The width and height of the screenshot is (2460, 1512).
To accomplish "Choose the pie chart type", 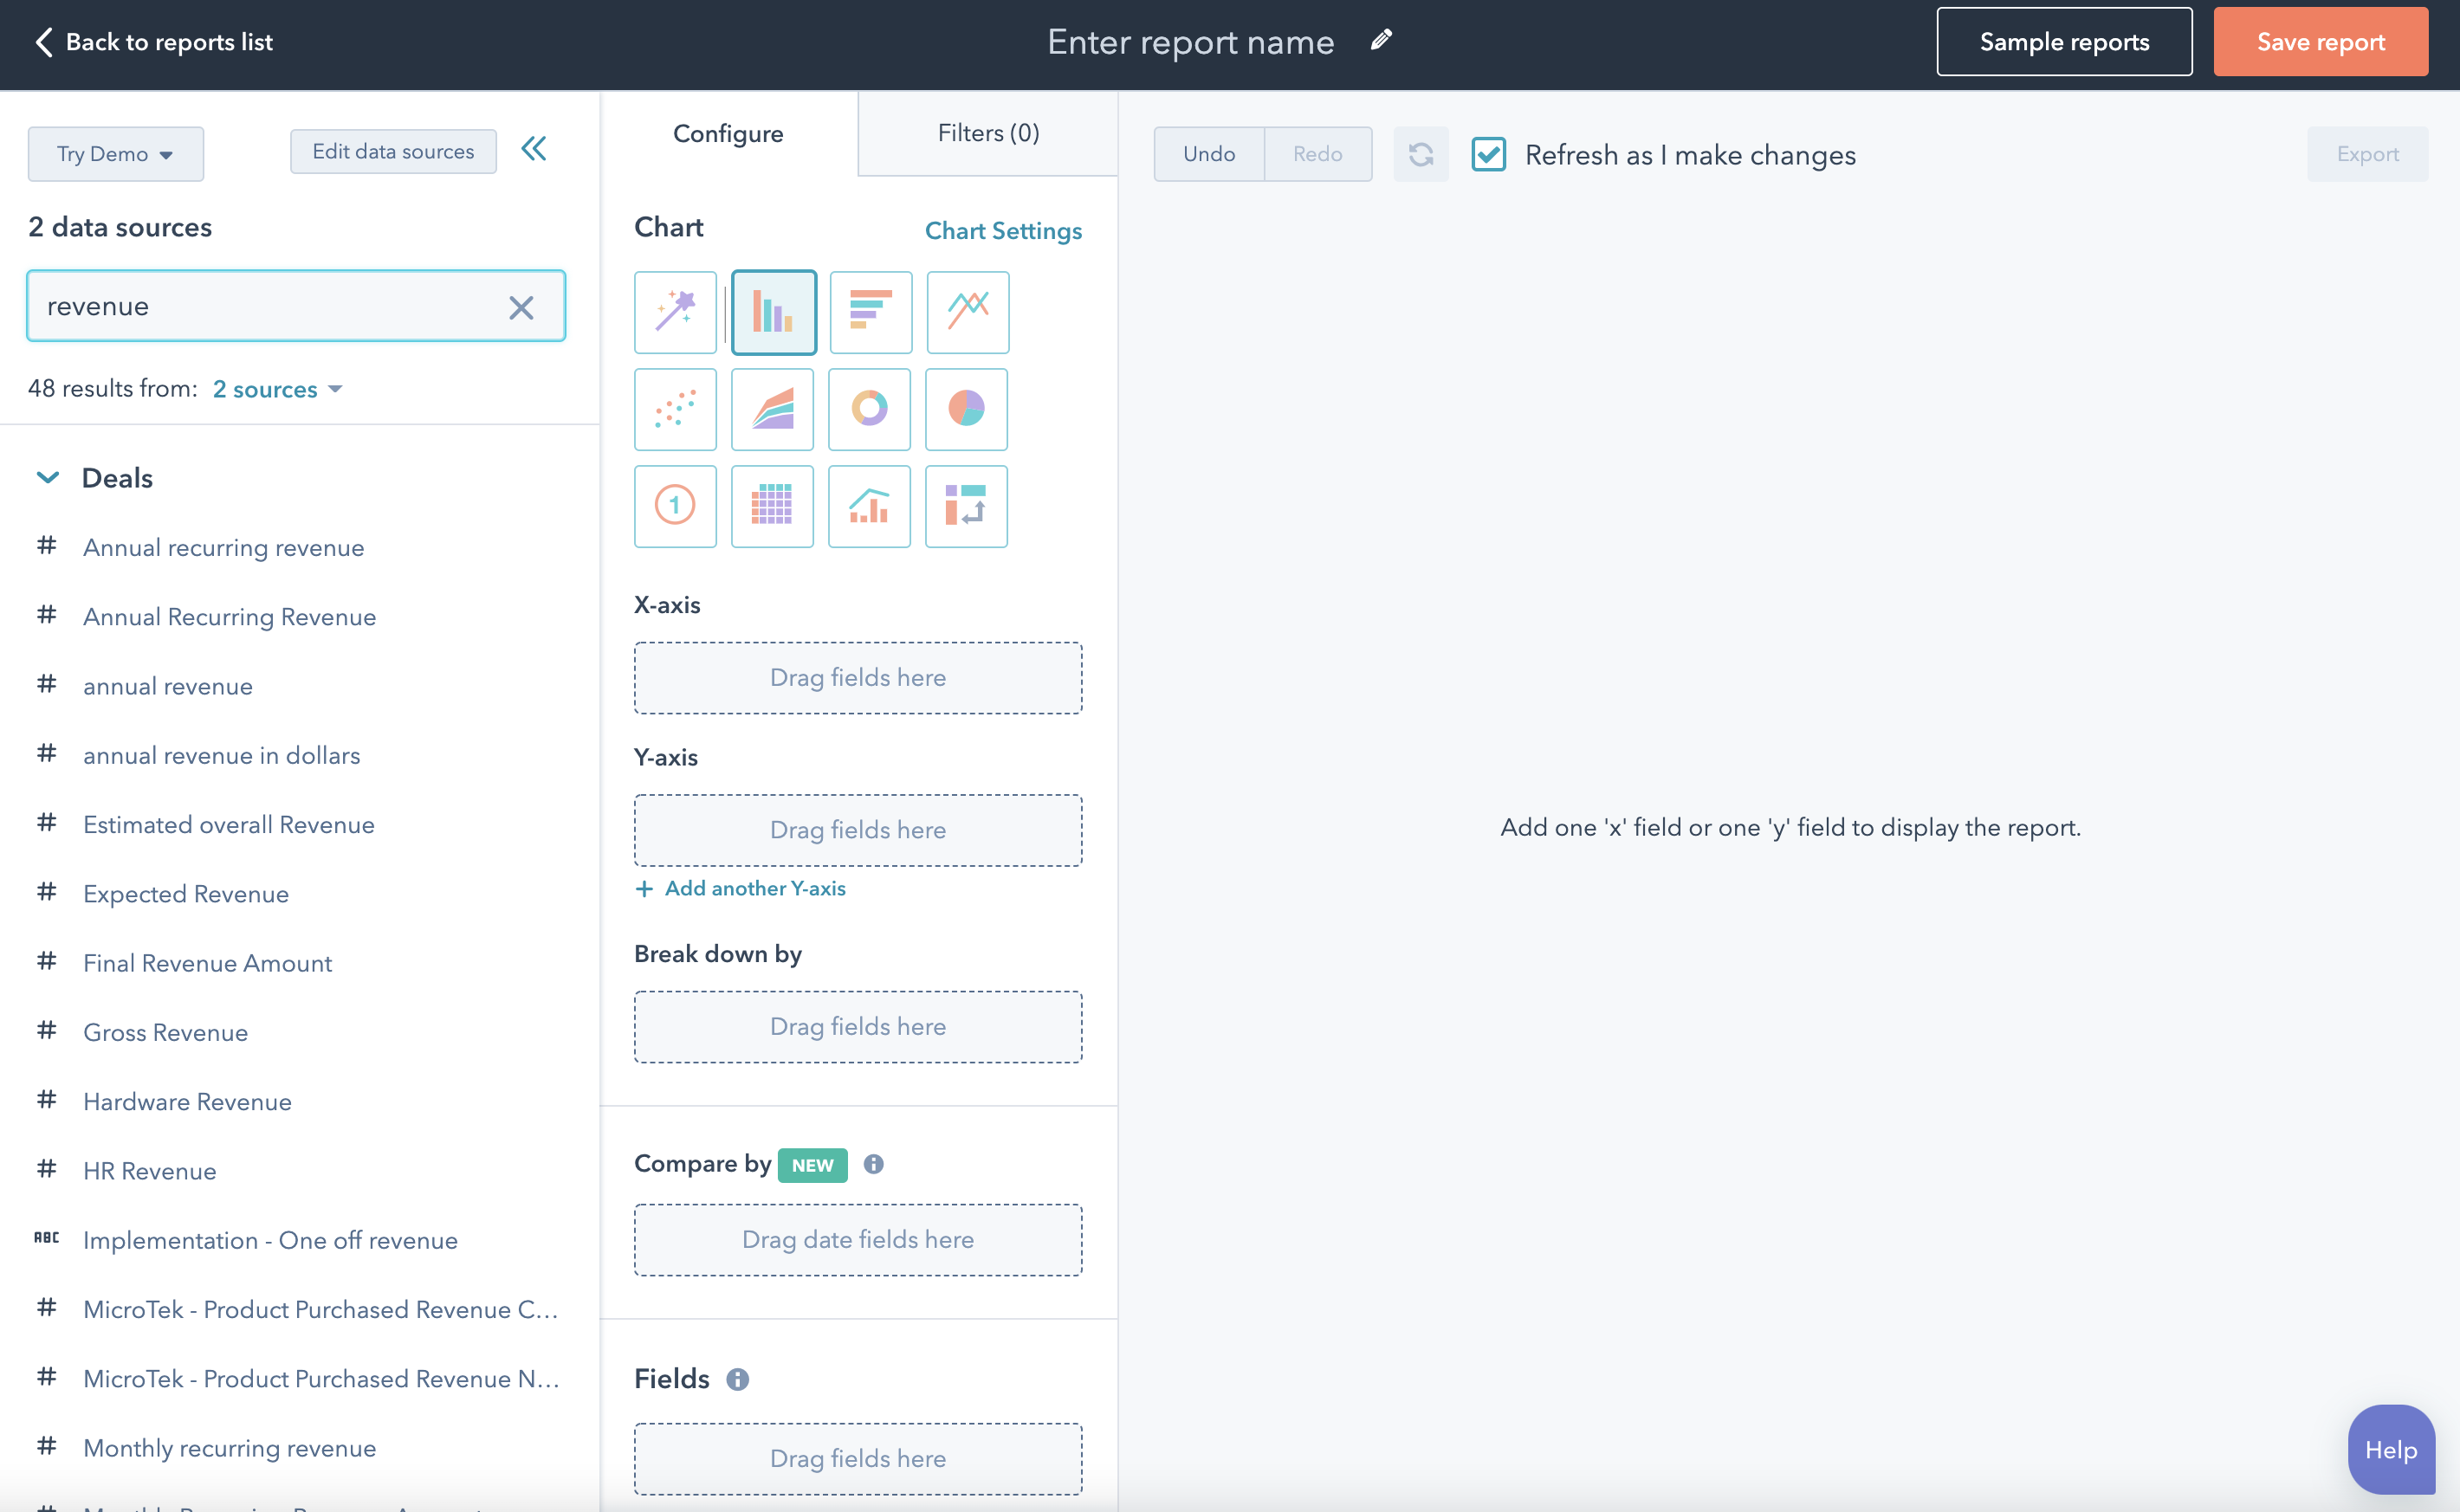I will click(x=966, y=409).
